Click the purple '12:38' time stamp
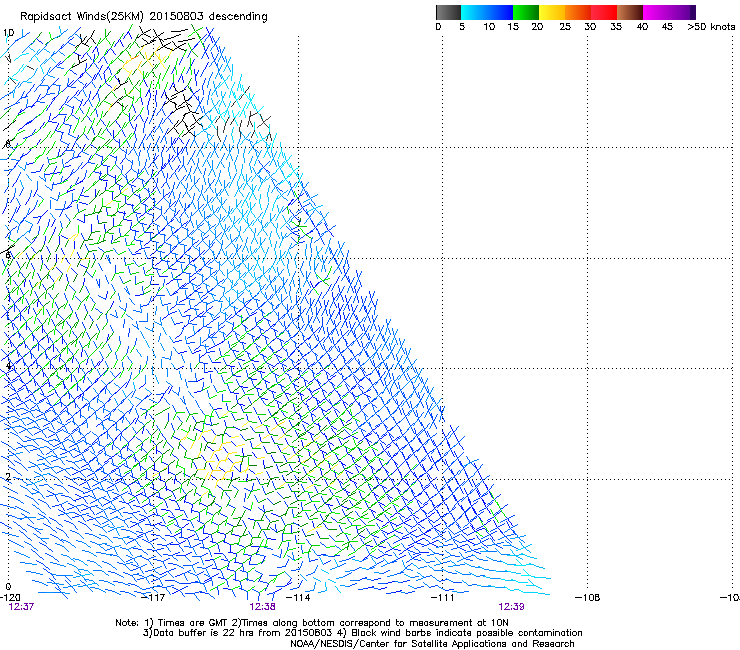740x650 pixels. 262,607
